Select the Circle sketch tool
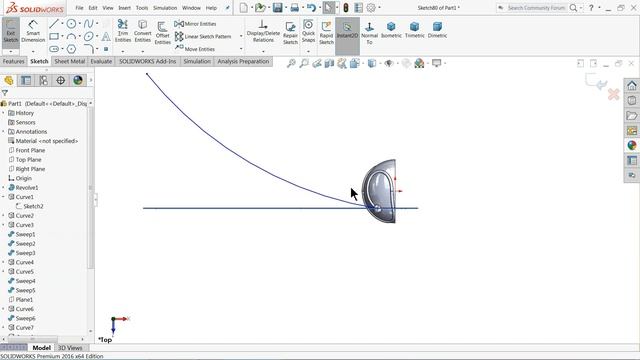Screen dimensions: 640x360 coord(71,24)
